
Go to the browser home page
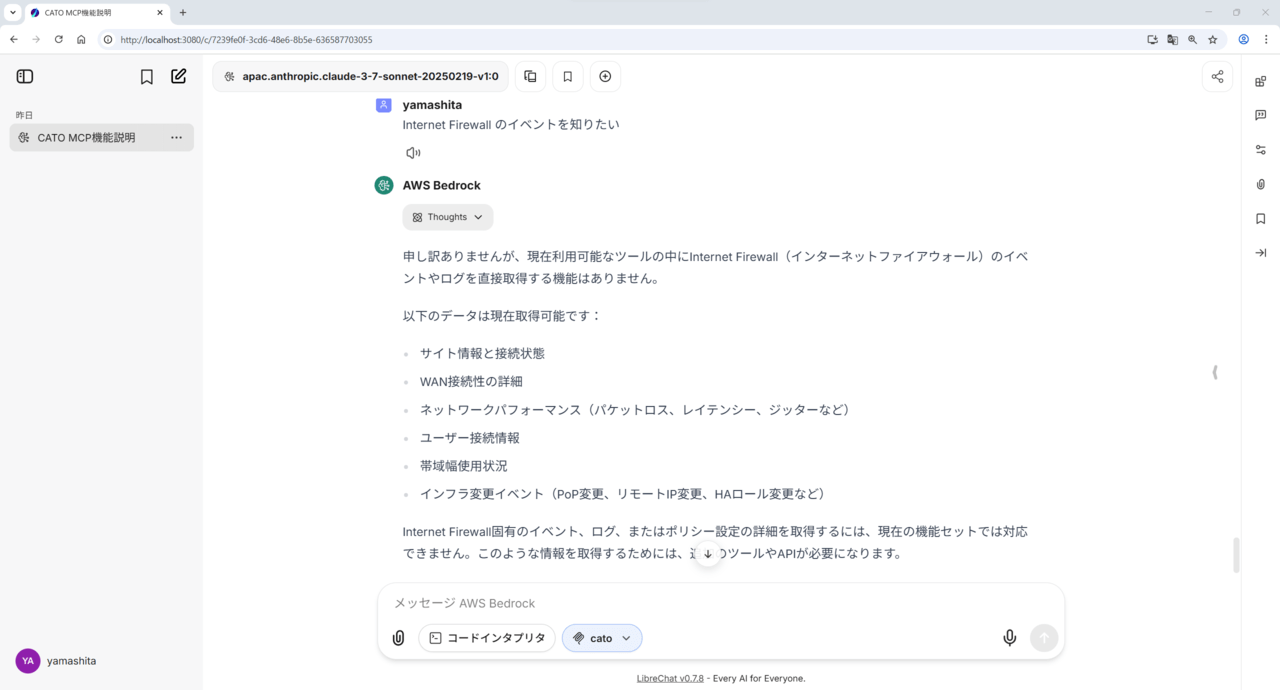tap(81, 40)
